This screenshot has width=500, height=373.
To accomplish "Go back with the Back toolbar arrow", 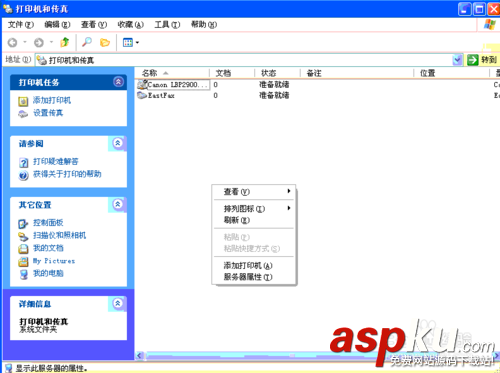I will pos(13,42).
